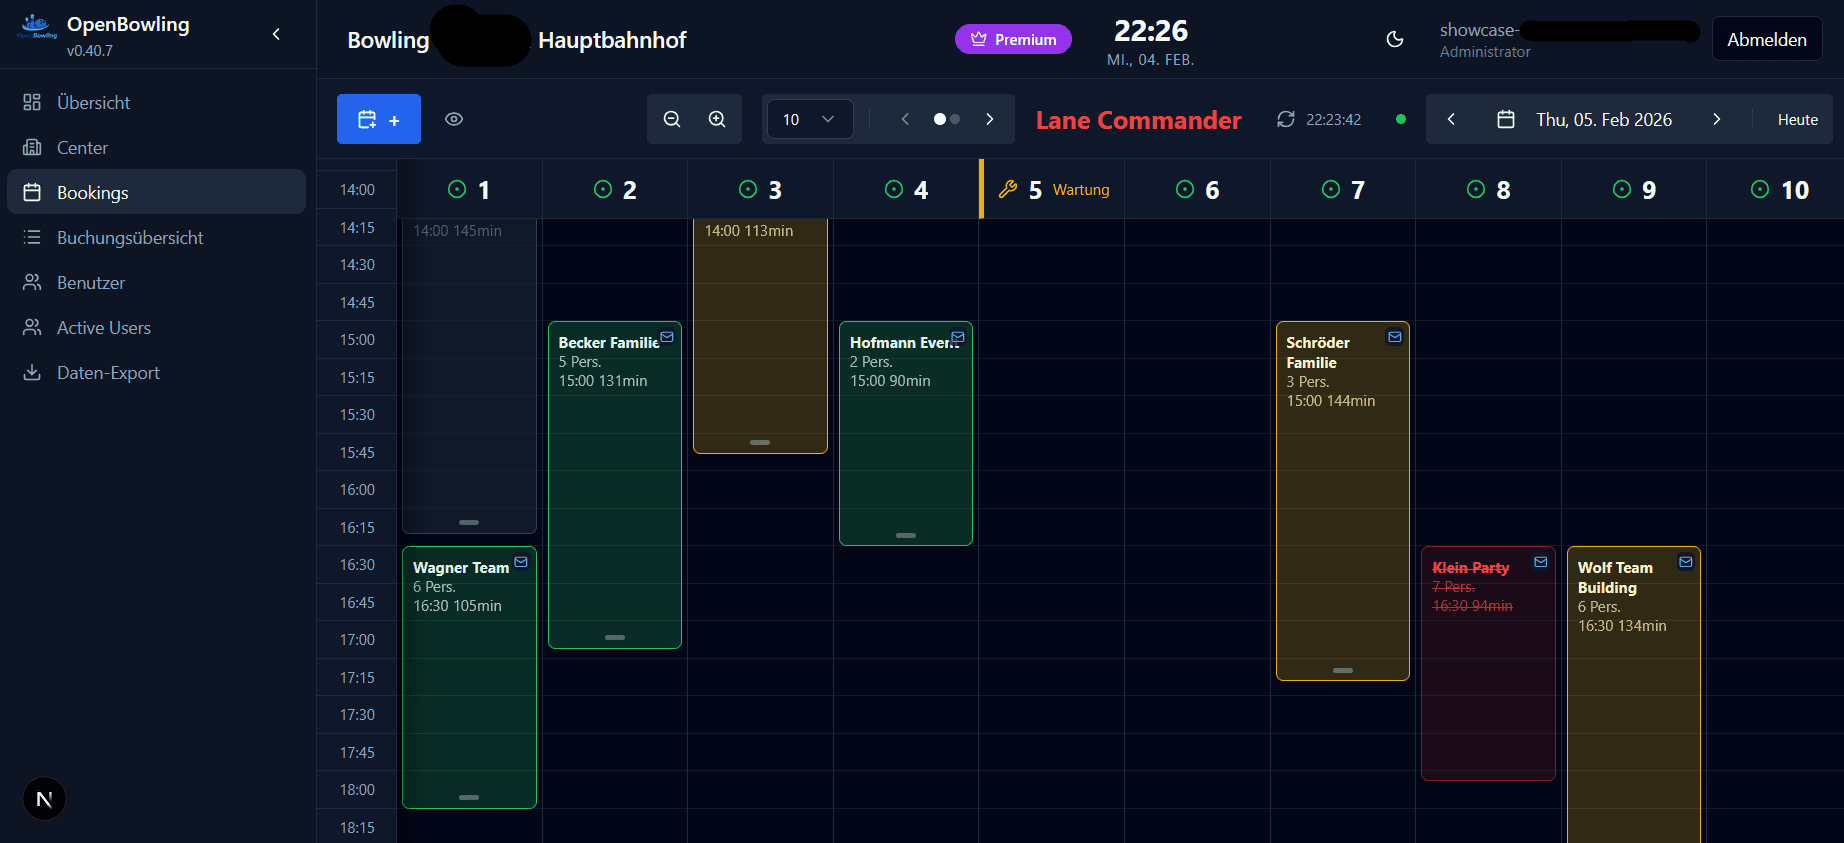Click the 14:00 113min booking on lane 3
Screen dimensions: 1844x843
760,335
